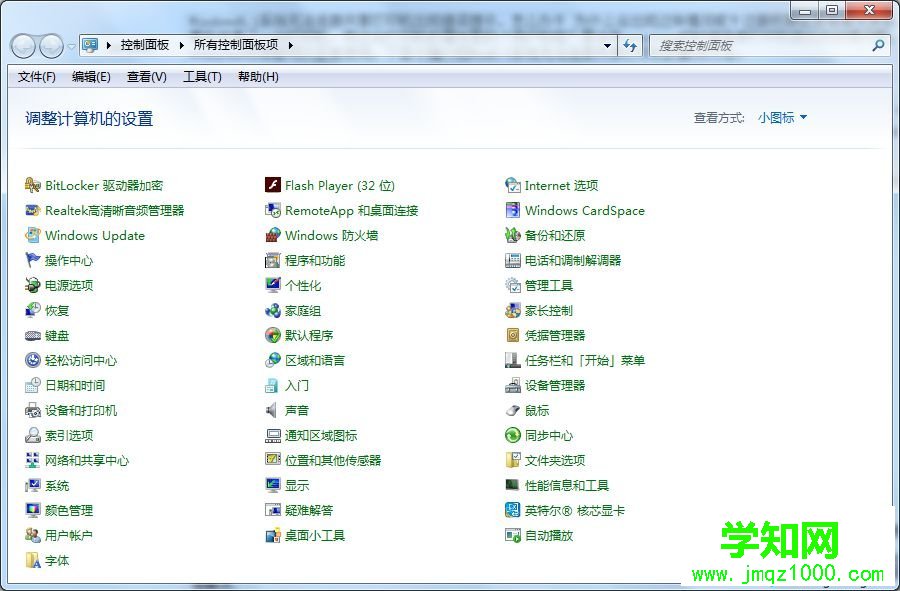
Task: Go back with the Back button
Action: pos(24,46)
